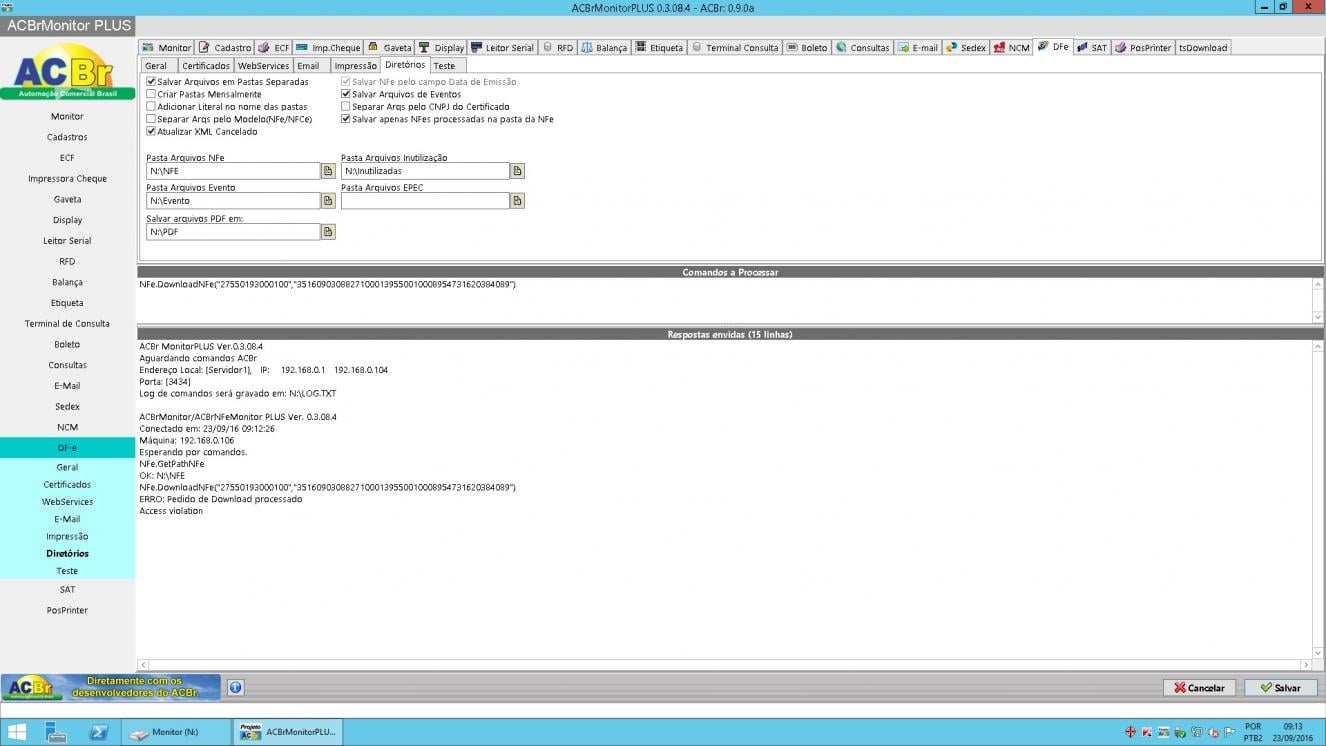Go to the PosPrinter top tab

click(1143, 47)
